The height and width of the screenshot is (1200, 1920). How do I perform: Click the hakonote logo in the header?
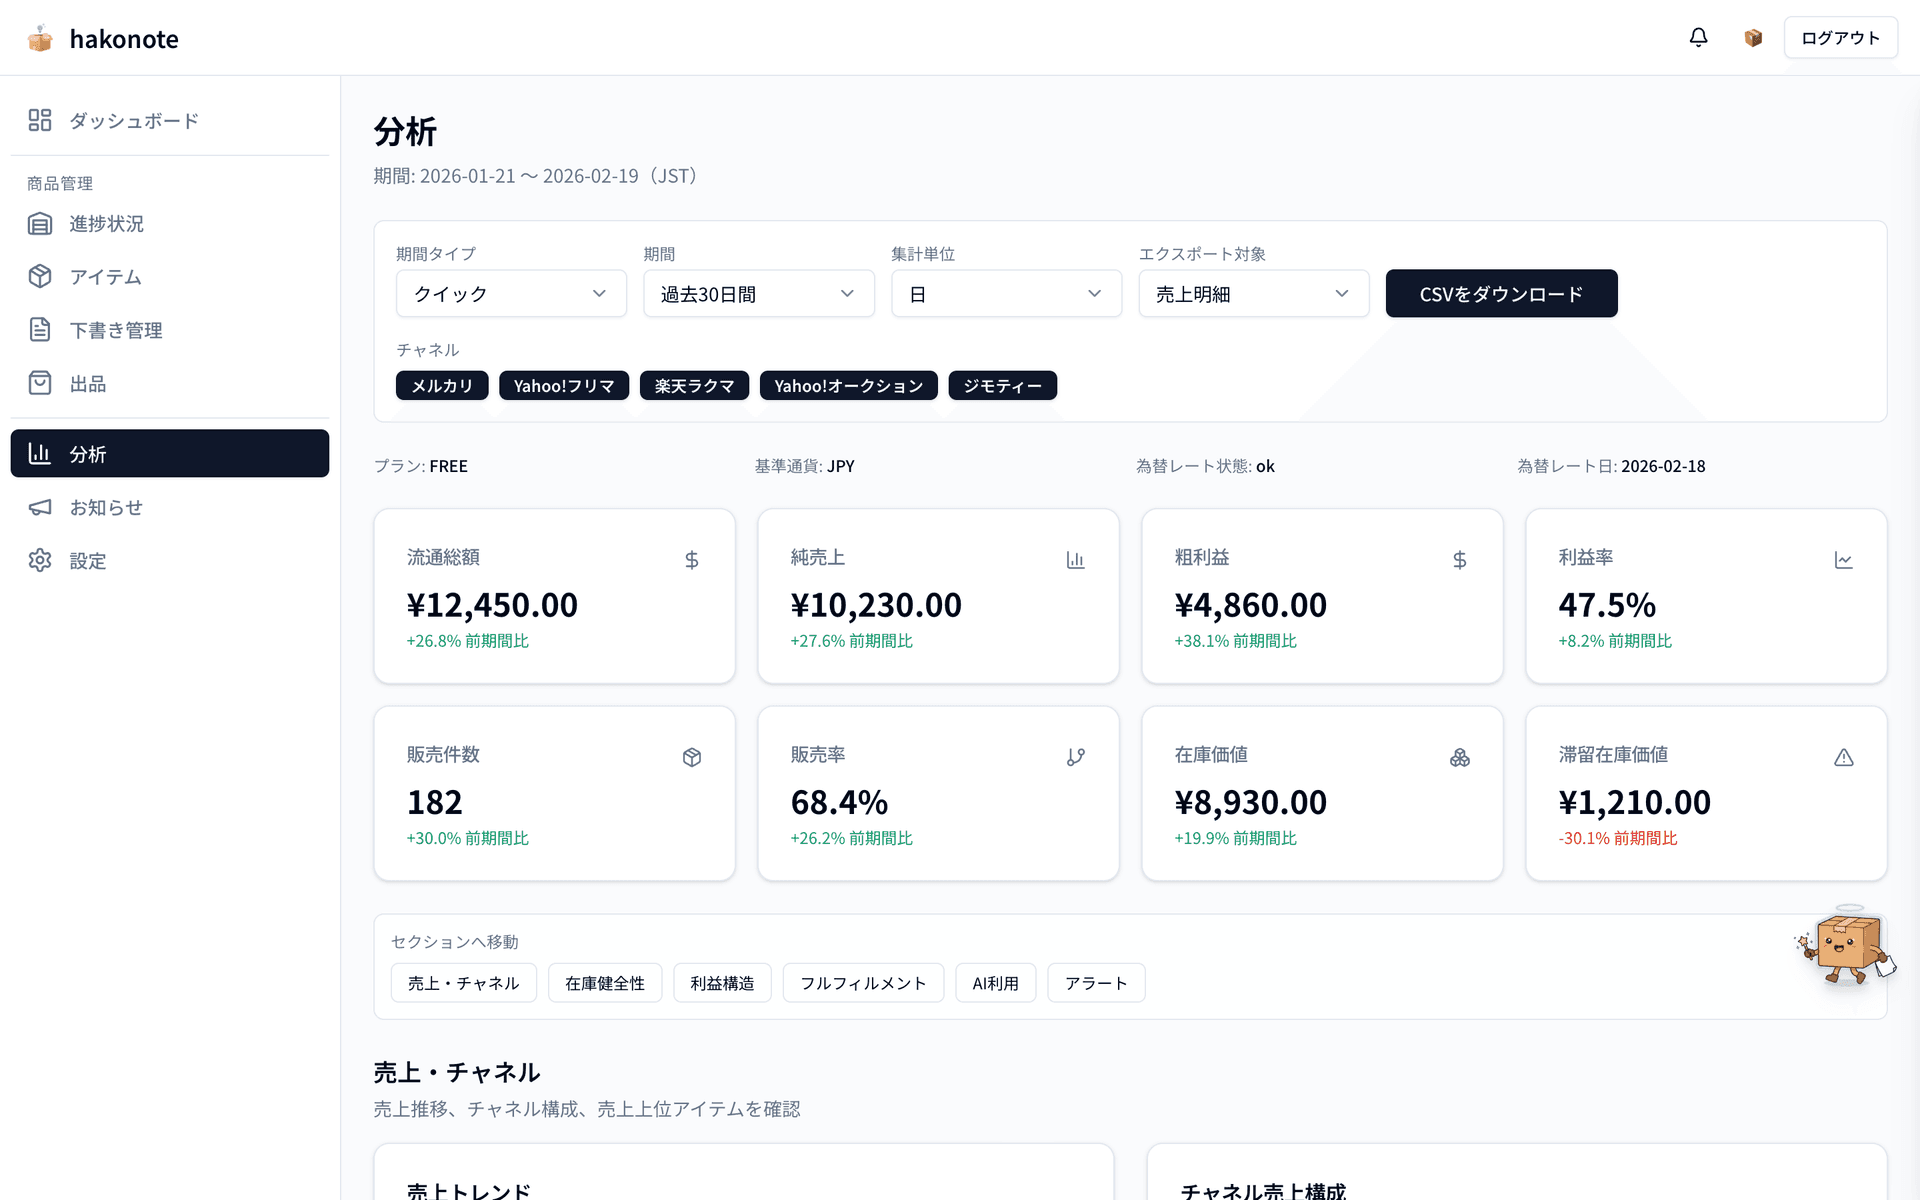click(102, 38)
